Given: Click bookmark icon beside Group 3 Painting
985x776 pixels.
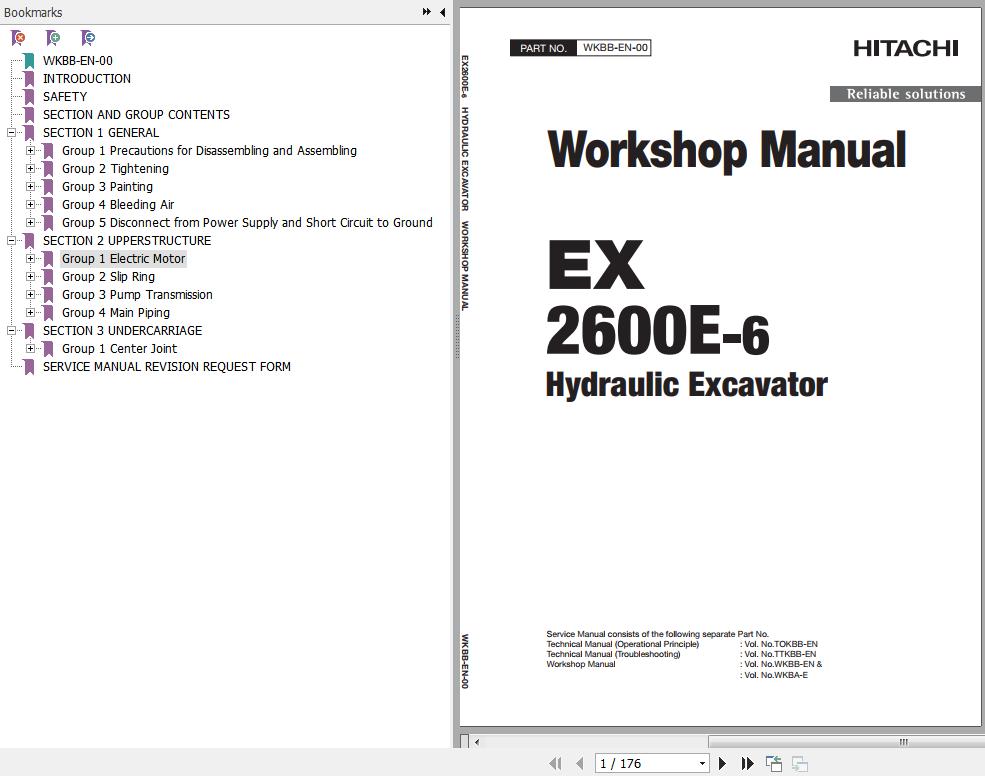Looking at the screenshot, I should [48, 187].
